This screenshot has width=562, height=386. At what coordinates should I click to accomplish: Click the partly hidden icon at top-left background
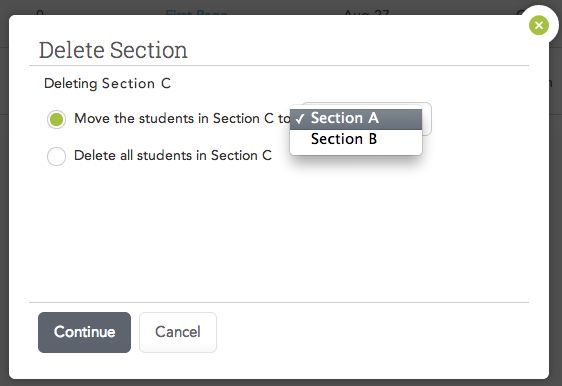tap(40, 13)
